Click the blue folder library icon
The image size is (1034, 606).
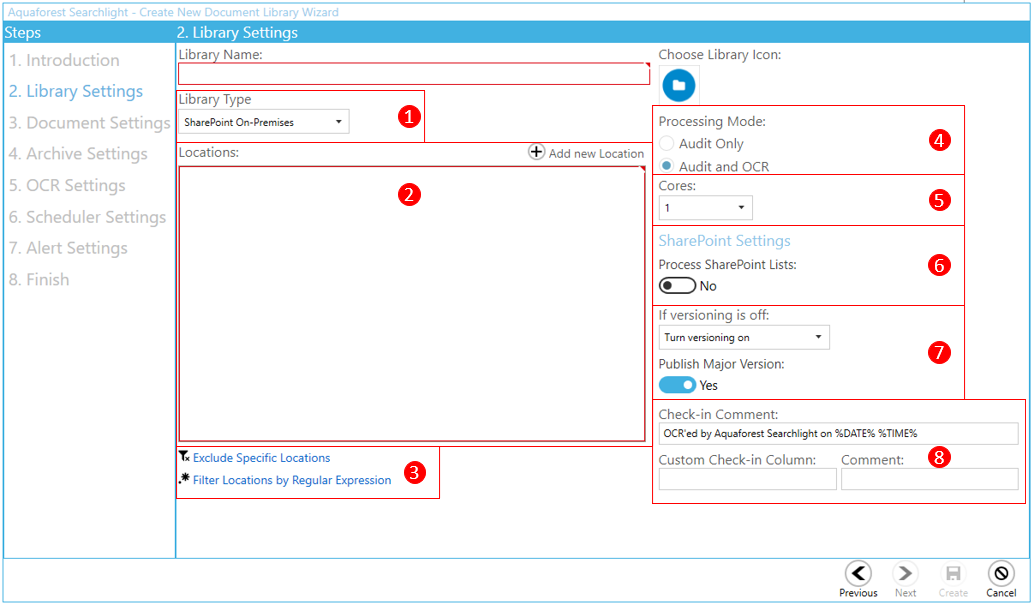[x=678, y=85]
